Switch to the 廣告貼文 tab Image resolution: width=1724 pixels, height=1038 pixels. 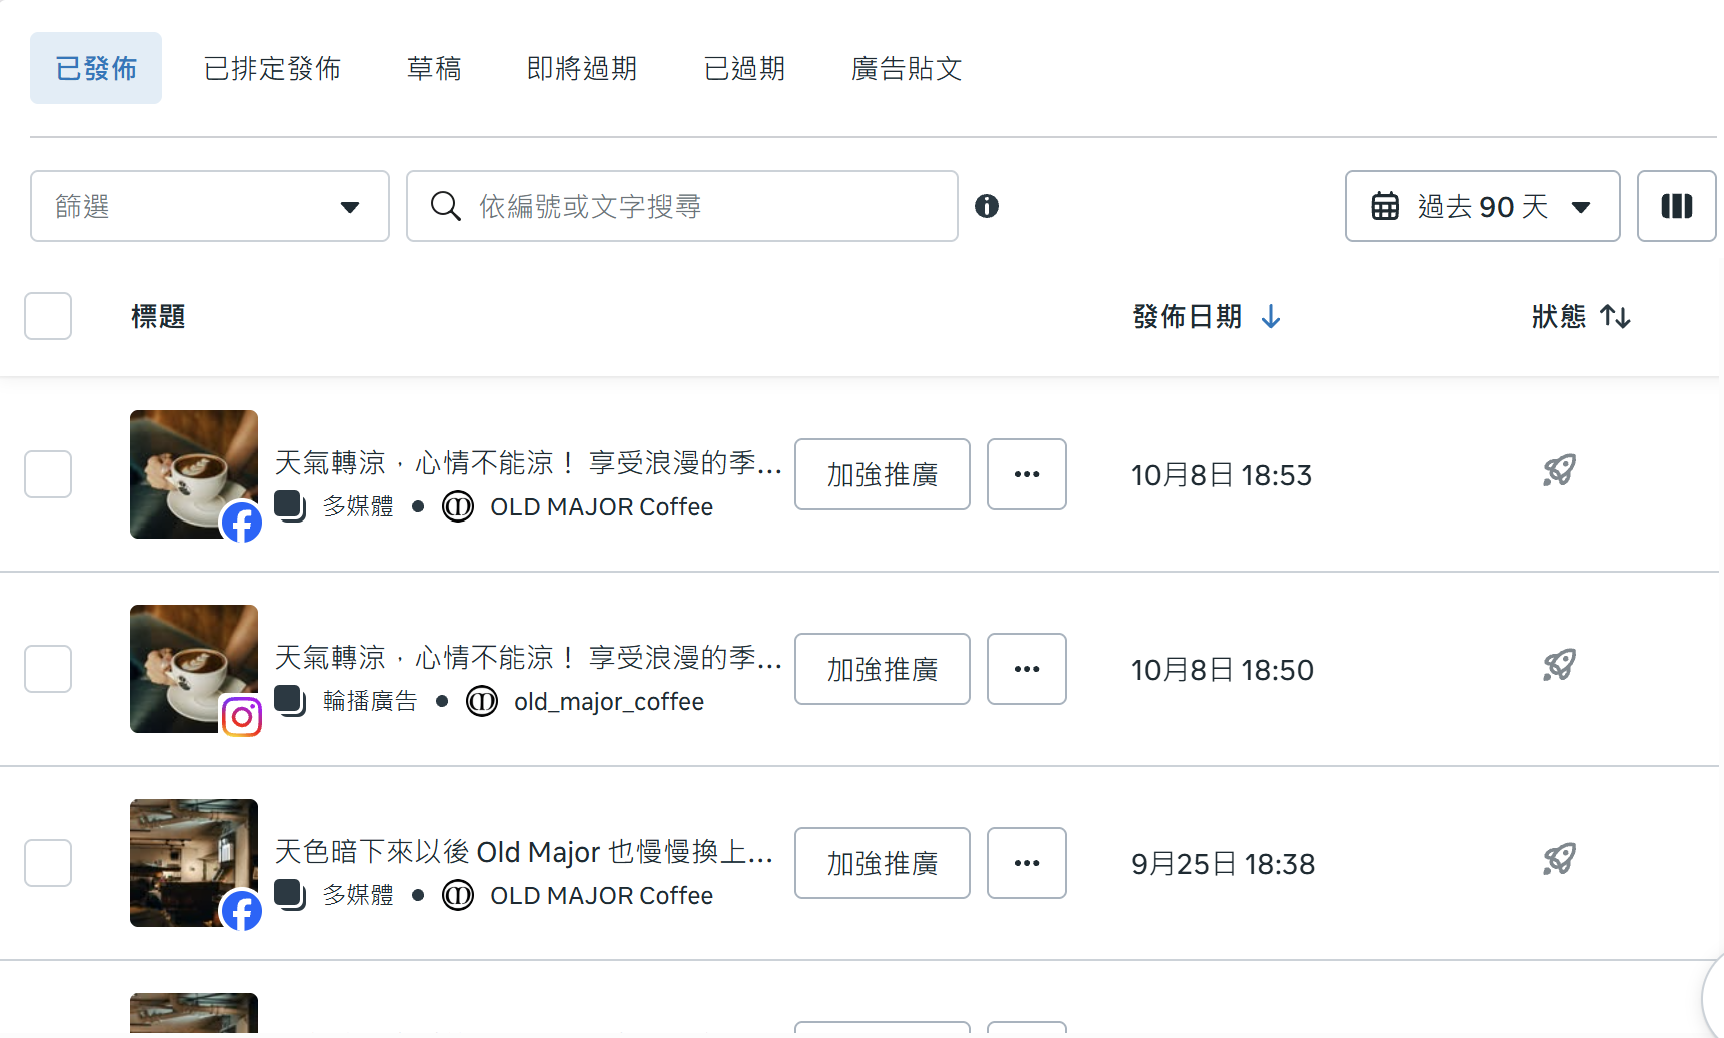click(906, 68)
